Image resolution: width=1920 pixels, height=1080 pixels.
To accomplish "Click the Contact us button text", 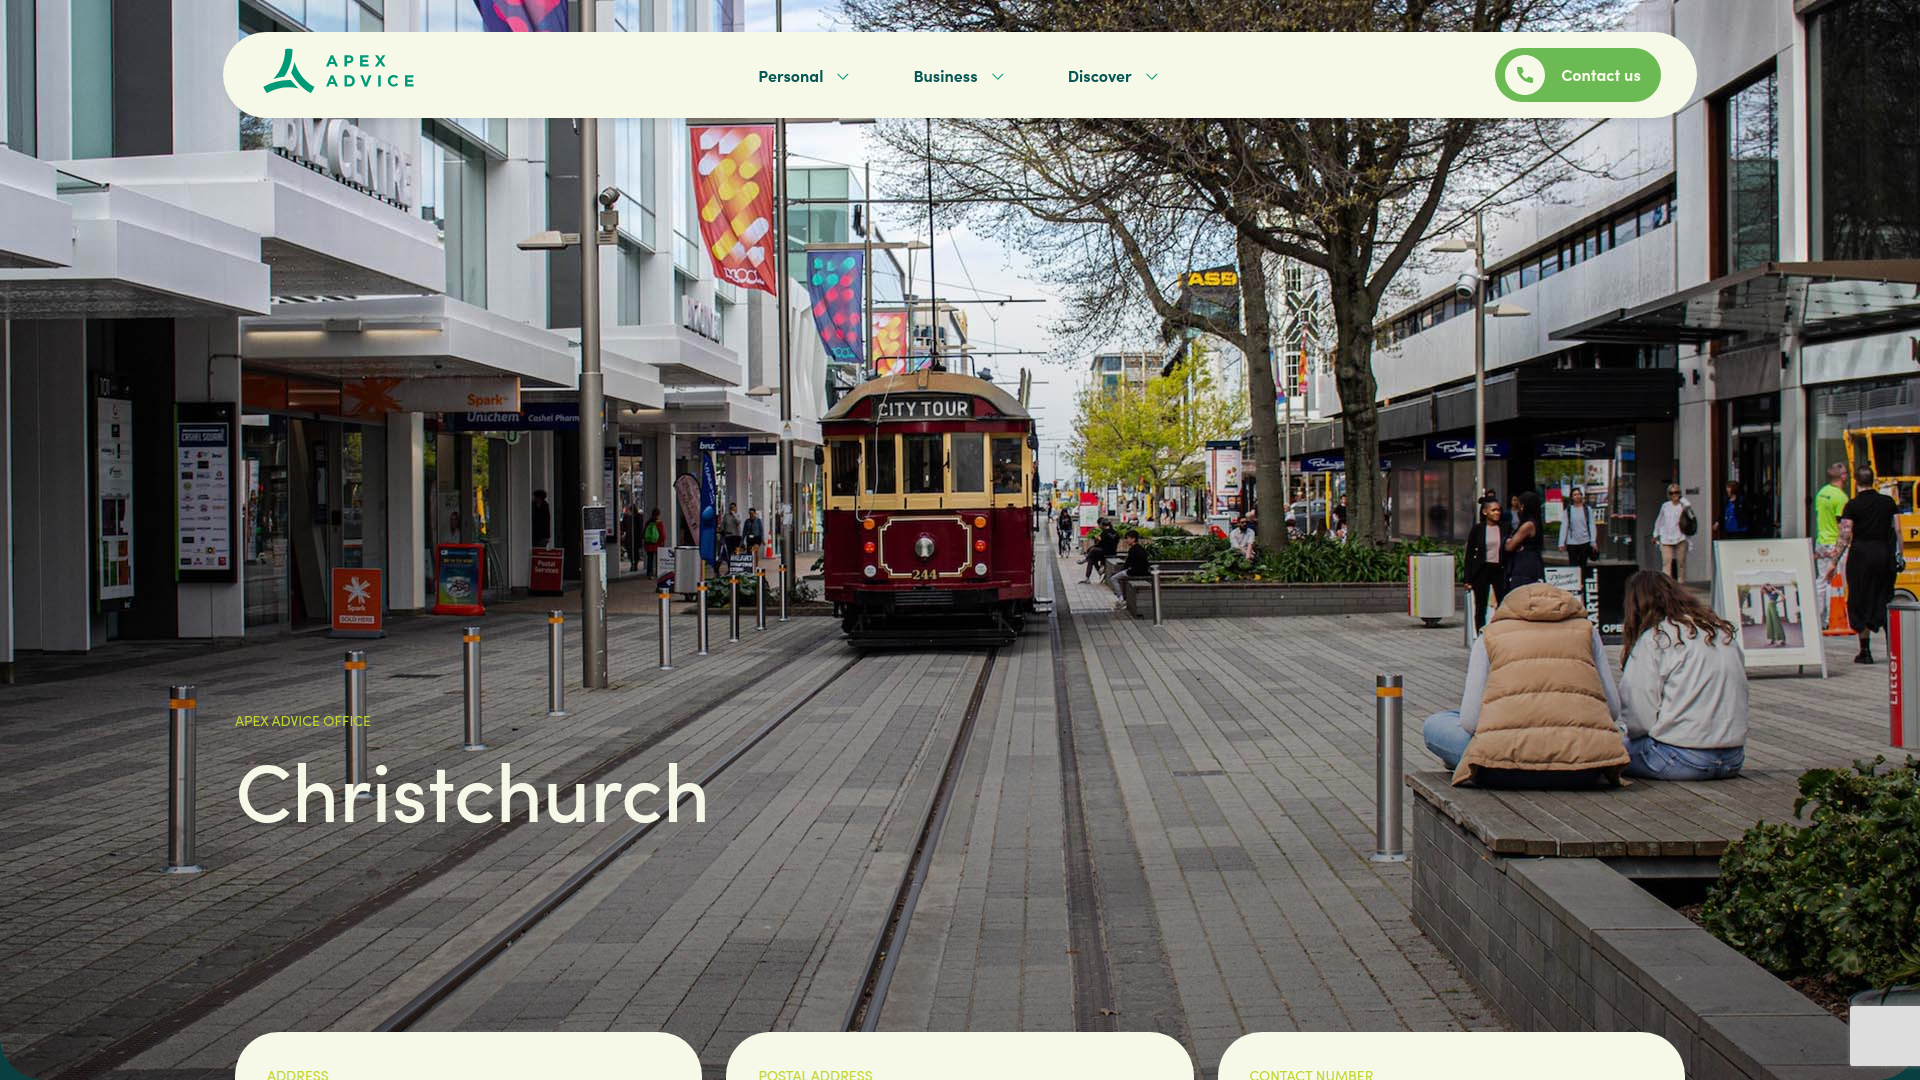I will (x=1600, y=75).
